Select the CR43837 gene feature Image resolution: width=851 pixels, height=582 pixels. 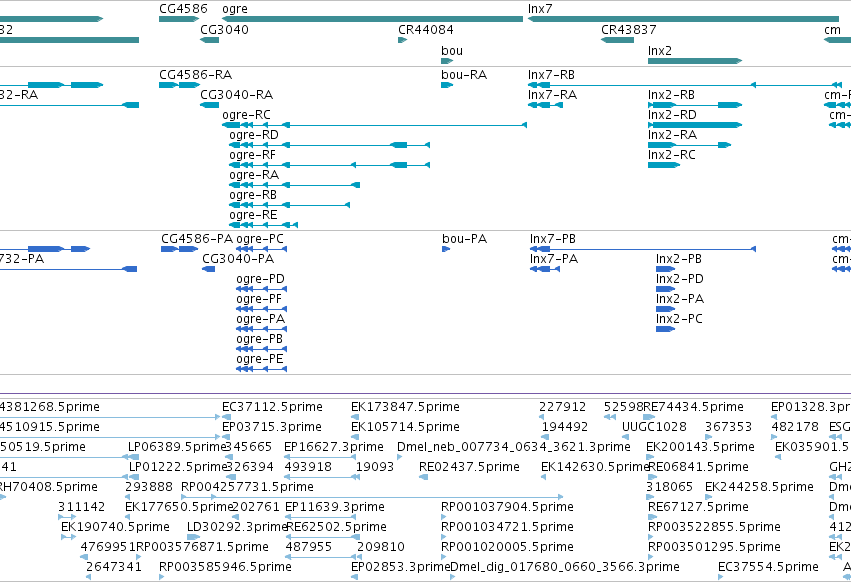pyautogui.click(x=617, y=40)
